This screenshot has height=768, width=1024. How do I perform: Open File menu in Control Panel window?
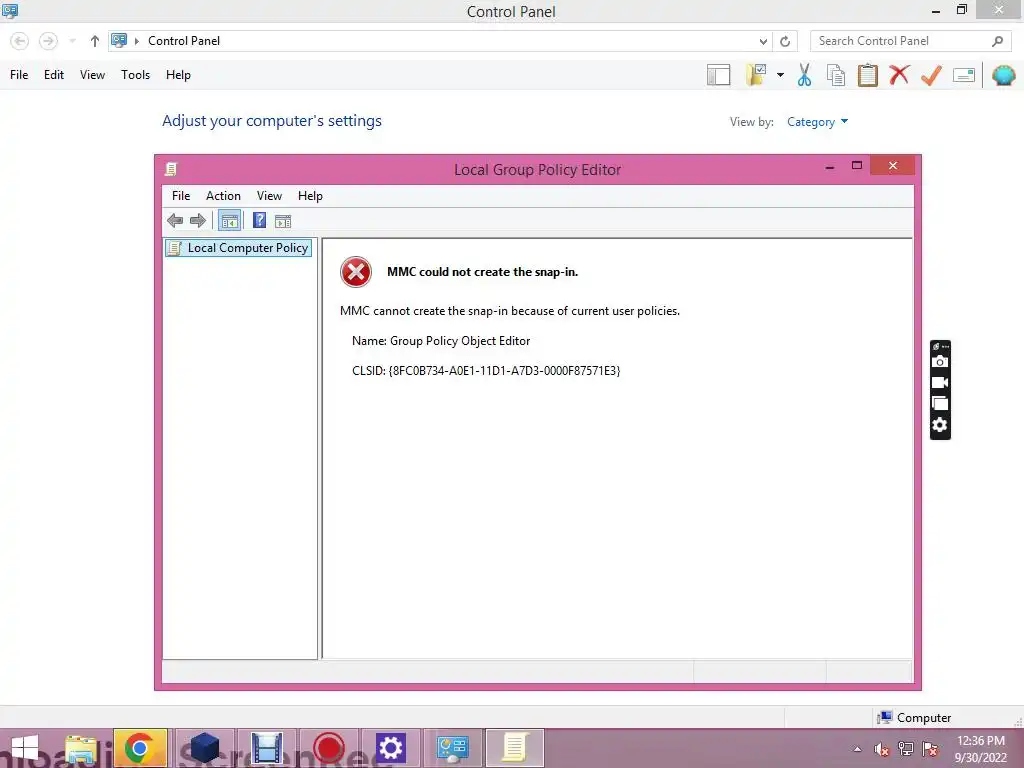19,75
